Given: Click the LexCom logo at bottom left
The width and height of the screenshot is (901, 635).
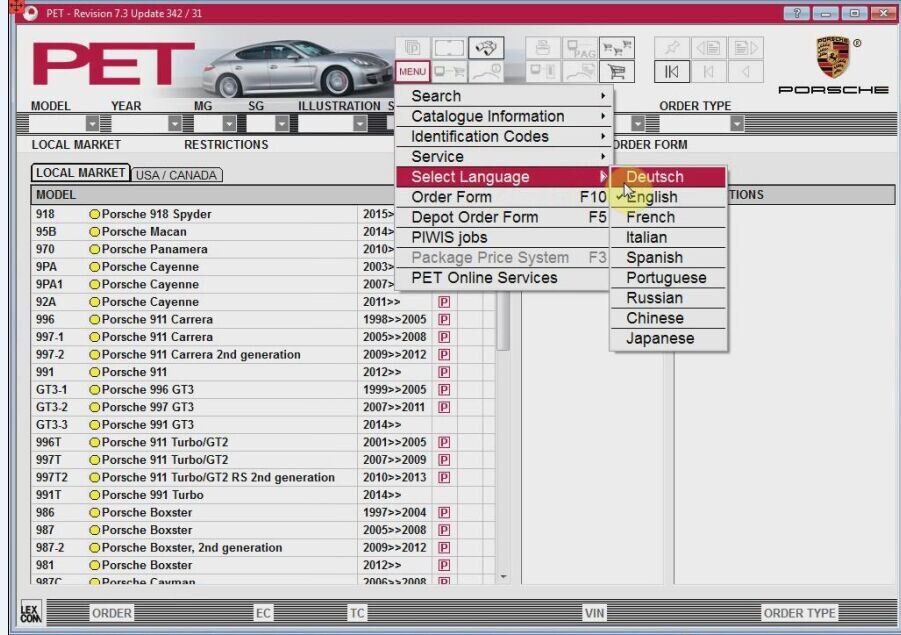Looking at the screenshot, I should (x=30, y=613).
